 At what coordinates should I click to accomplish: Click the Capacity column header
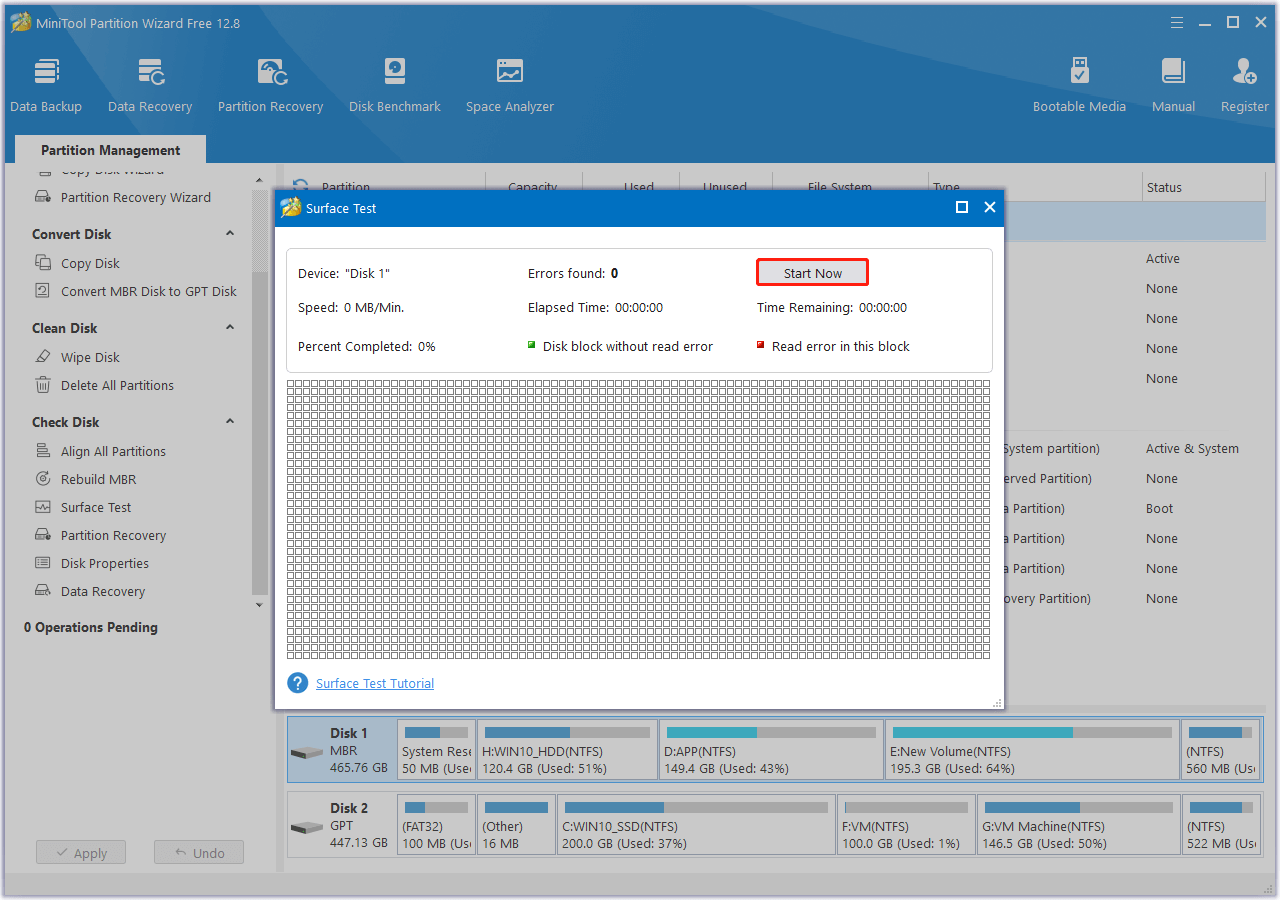(x=532, y=186)
